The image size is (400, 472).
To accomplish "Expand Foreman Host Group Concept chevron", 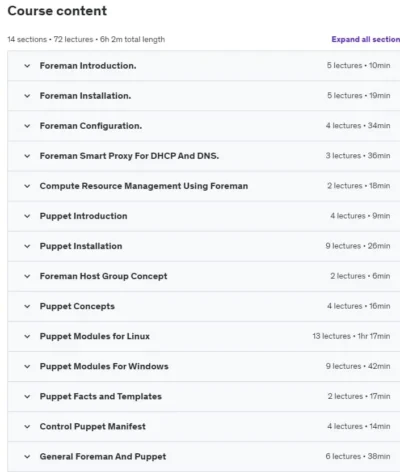I will coord(27,276).
